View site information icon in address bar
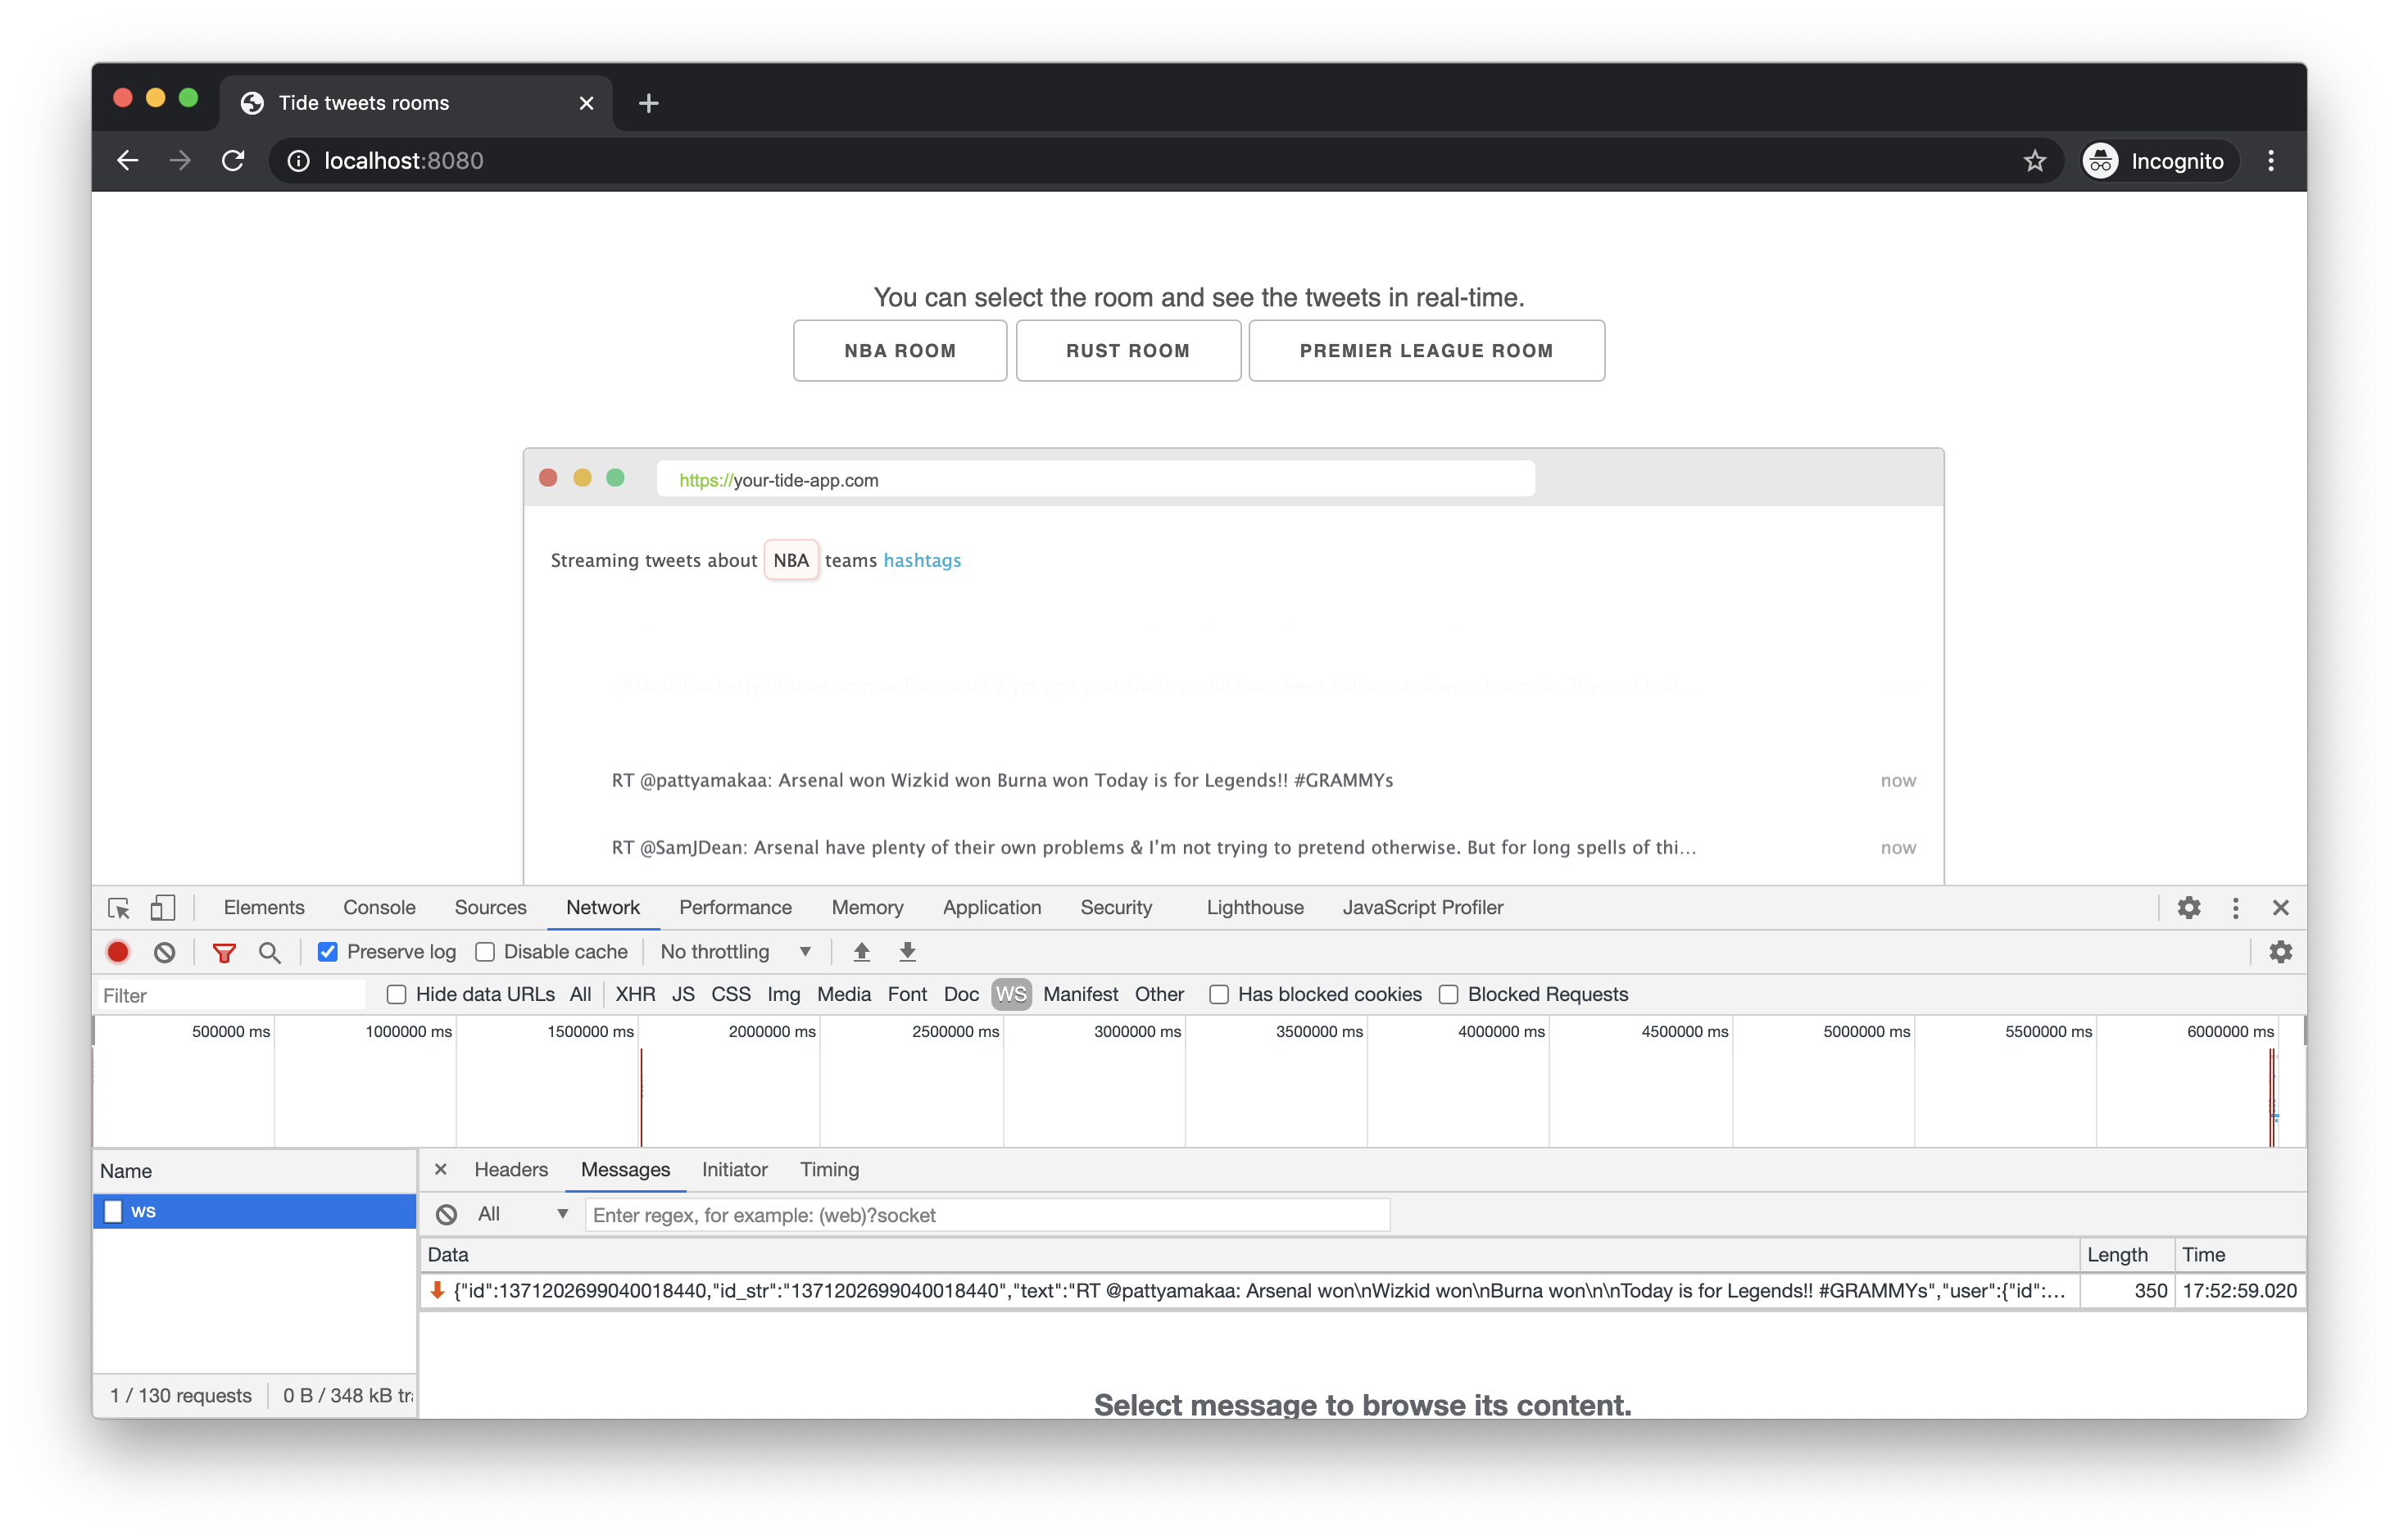 (x=298, y=161)
